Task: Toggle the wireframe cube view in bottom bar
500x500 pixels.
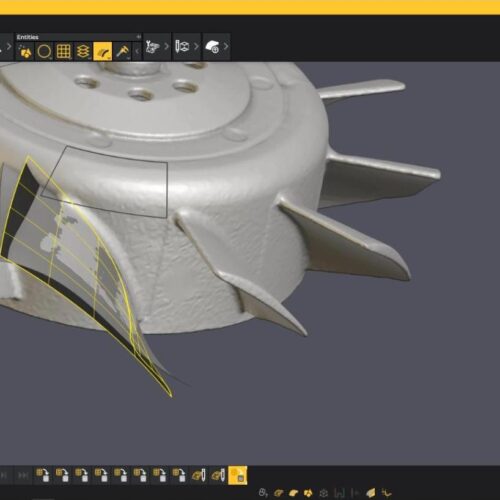Action: 323,493
